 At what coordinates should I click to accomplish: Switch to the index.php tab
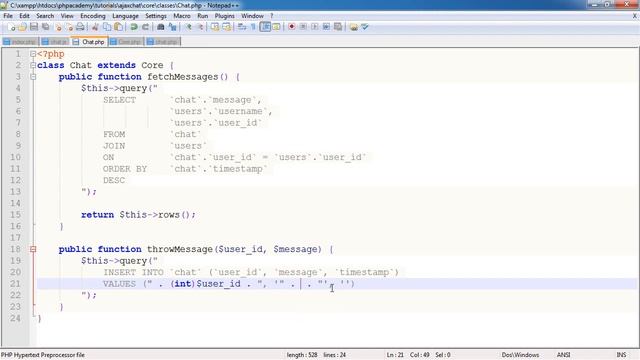coord(20,42)
